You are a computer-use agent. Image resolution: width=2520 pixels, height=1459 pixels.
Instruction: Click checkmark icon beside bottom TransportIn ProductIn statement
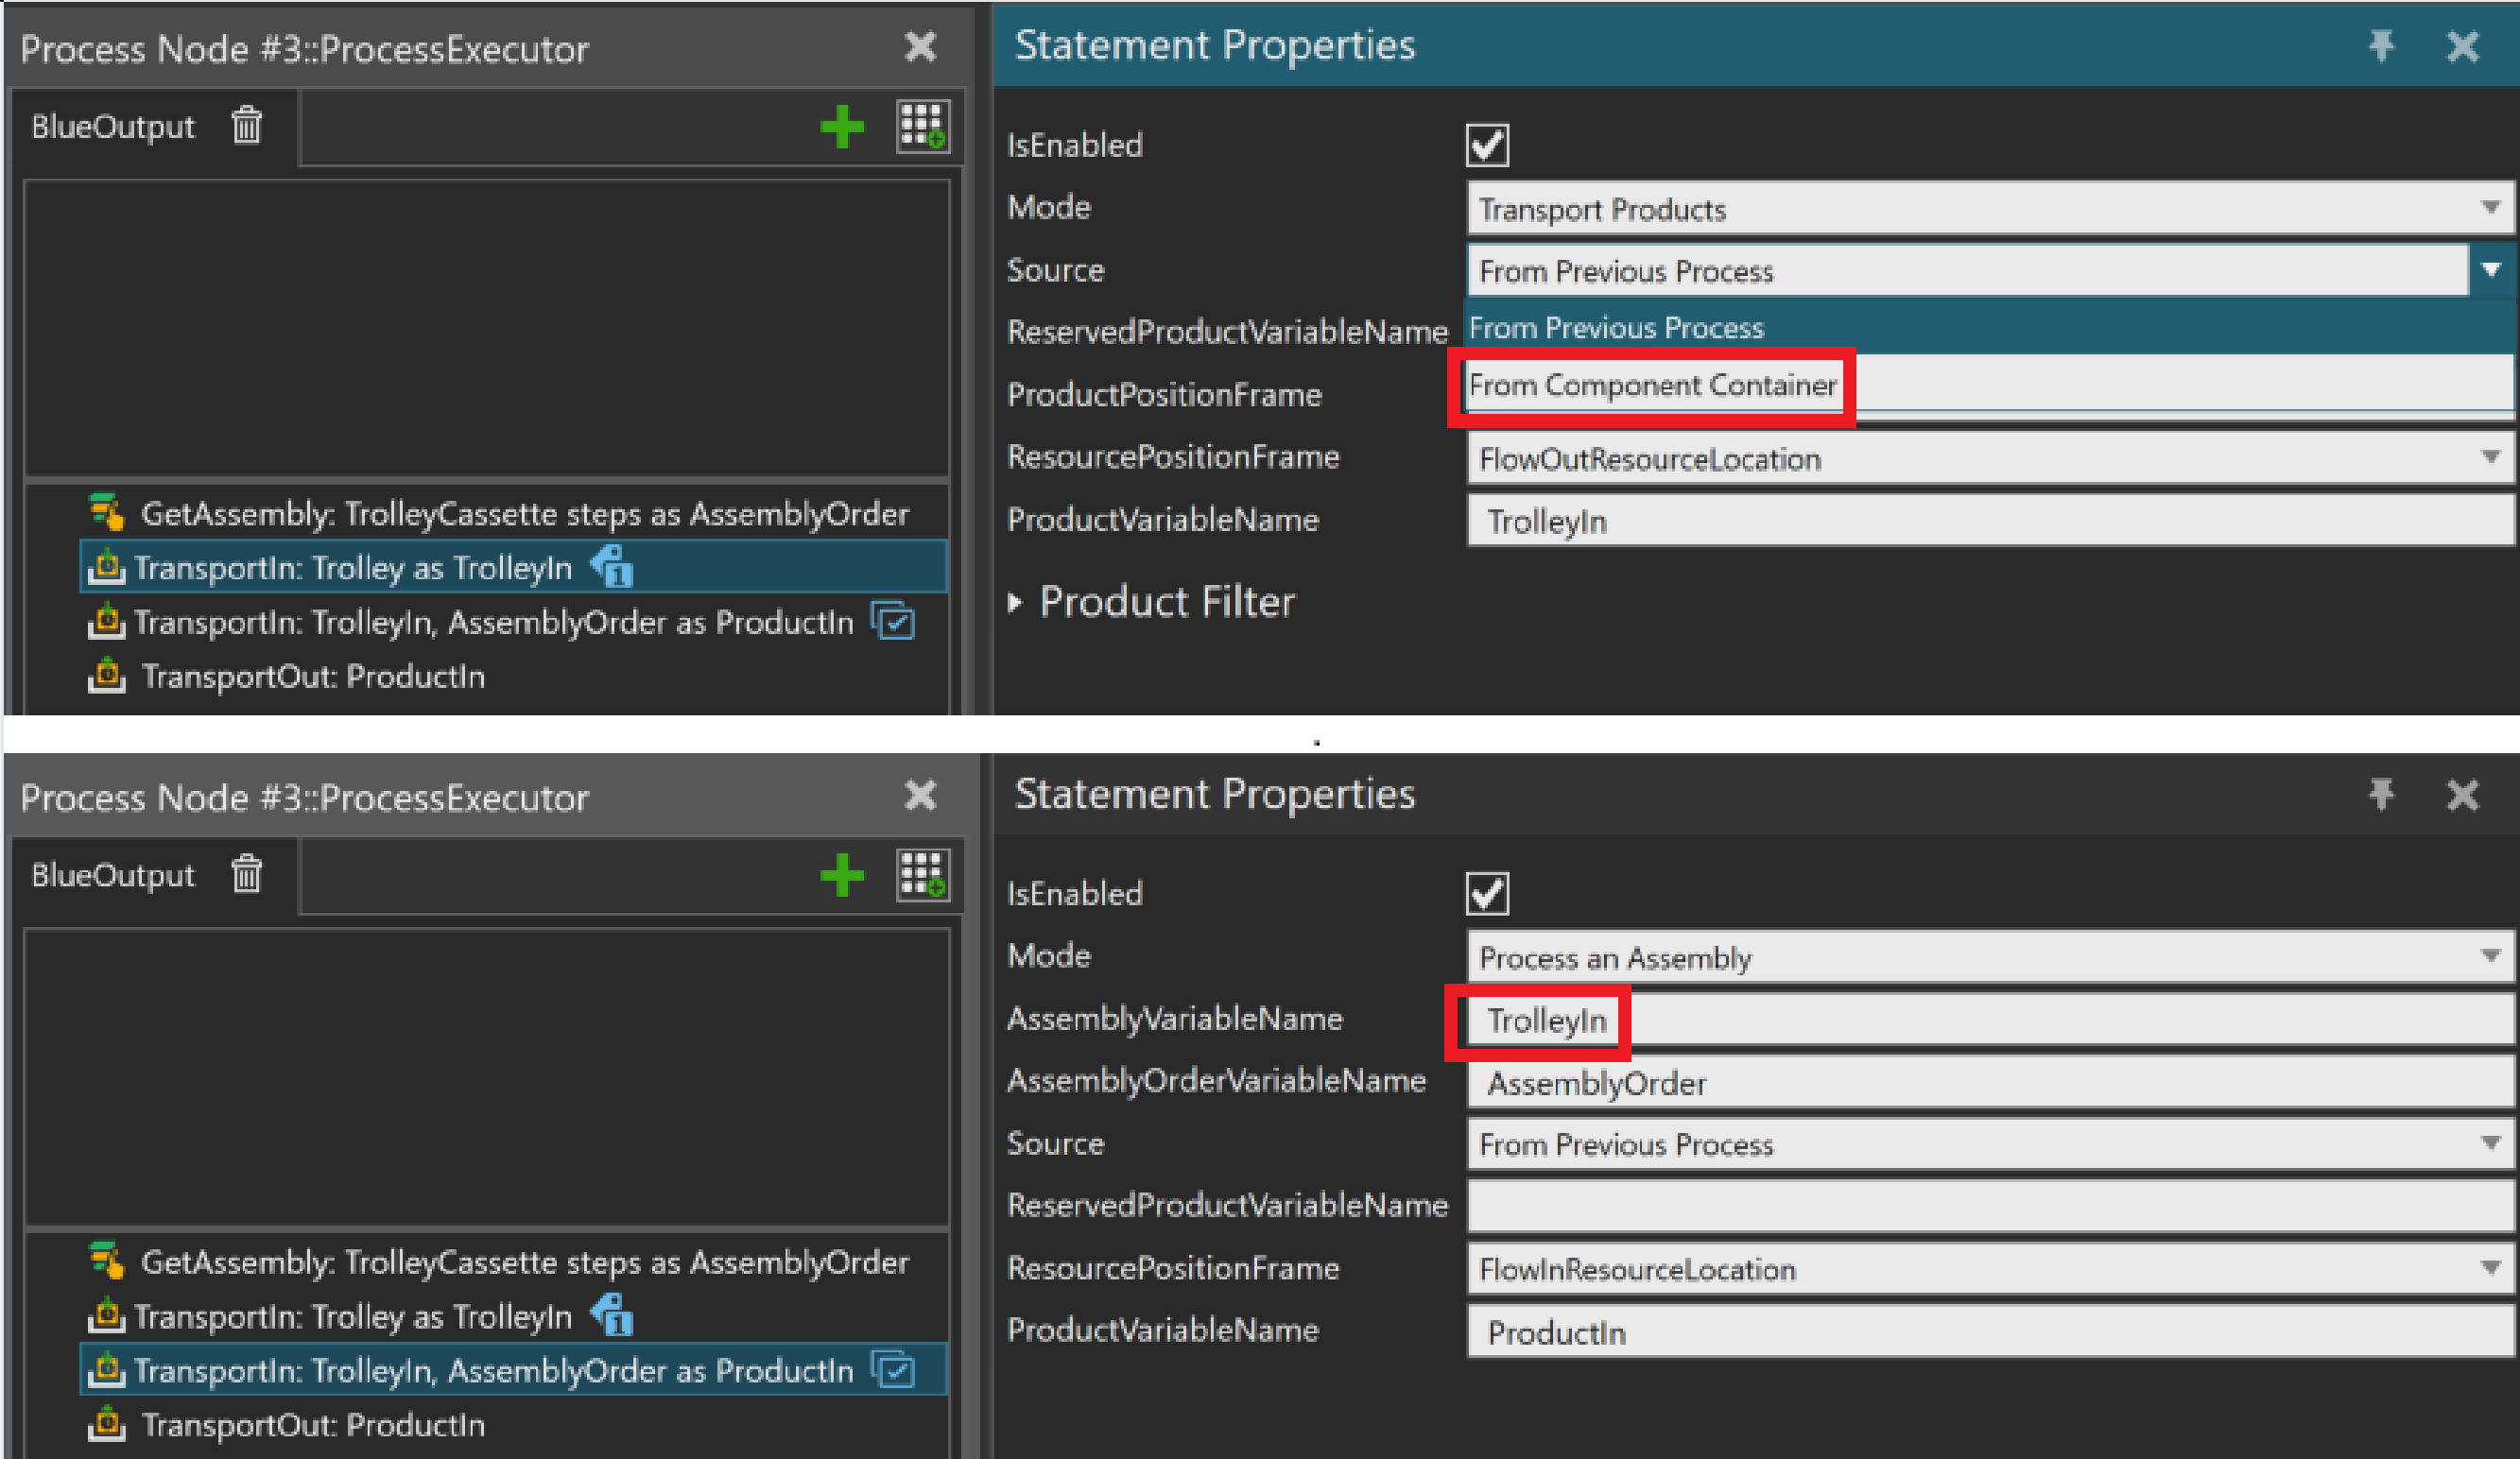click(893, 1370)
